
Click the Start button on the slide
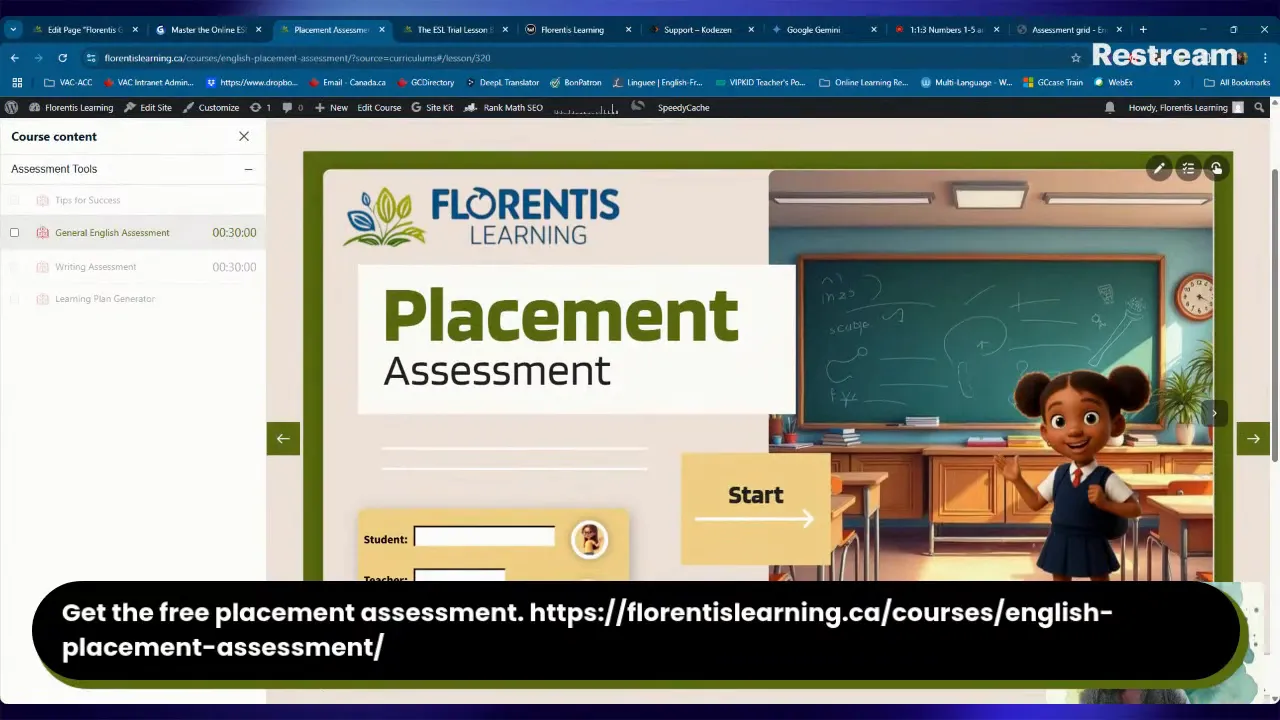tap(756, 507)
